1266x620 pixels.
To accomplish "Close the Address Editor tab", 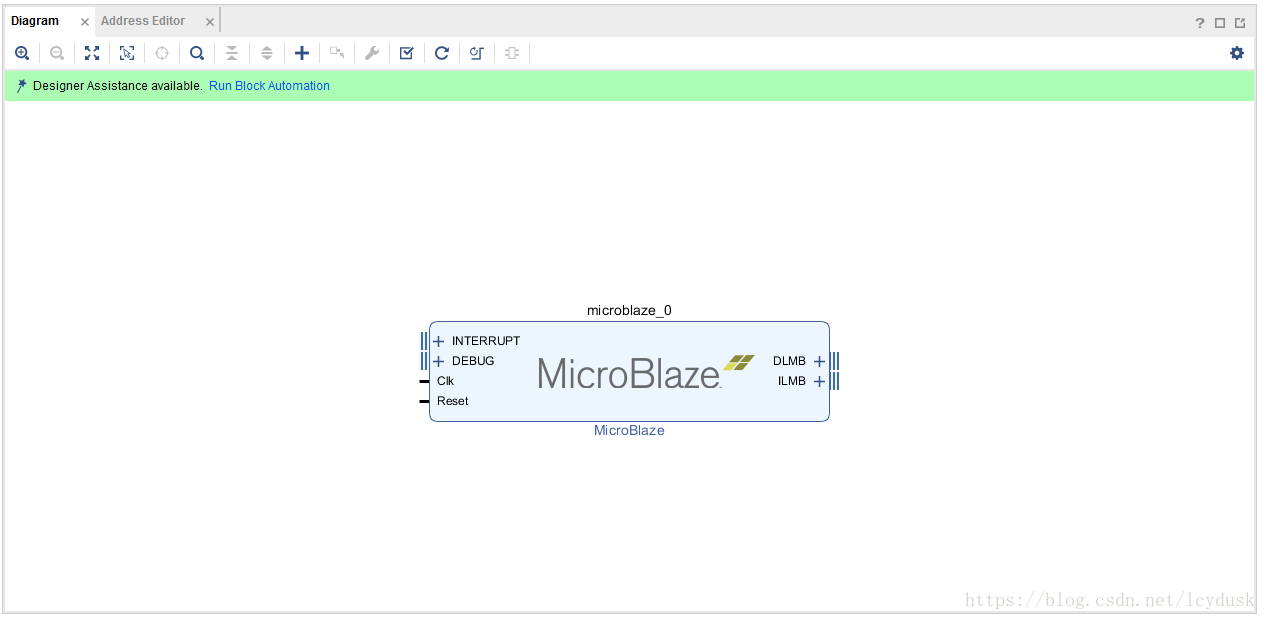I will coord(210,22).
